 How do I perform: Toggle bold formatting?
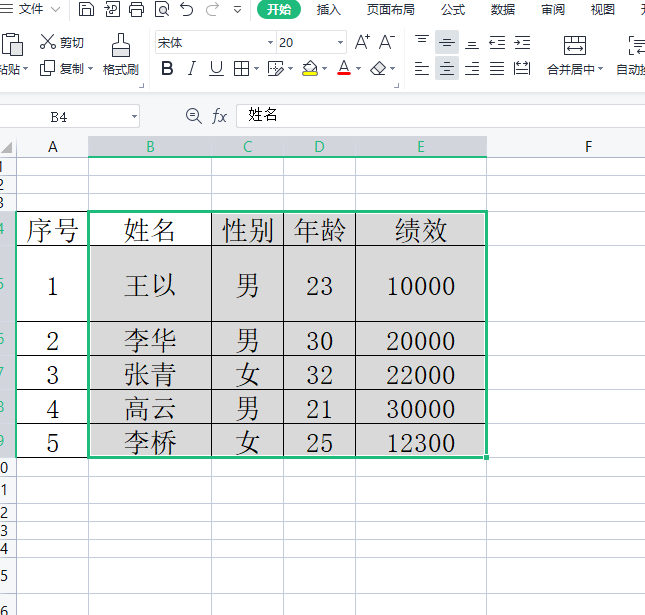coord(167,69)
